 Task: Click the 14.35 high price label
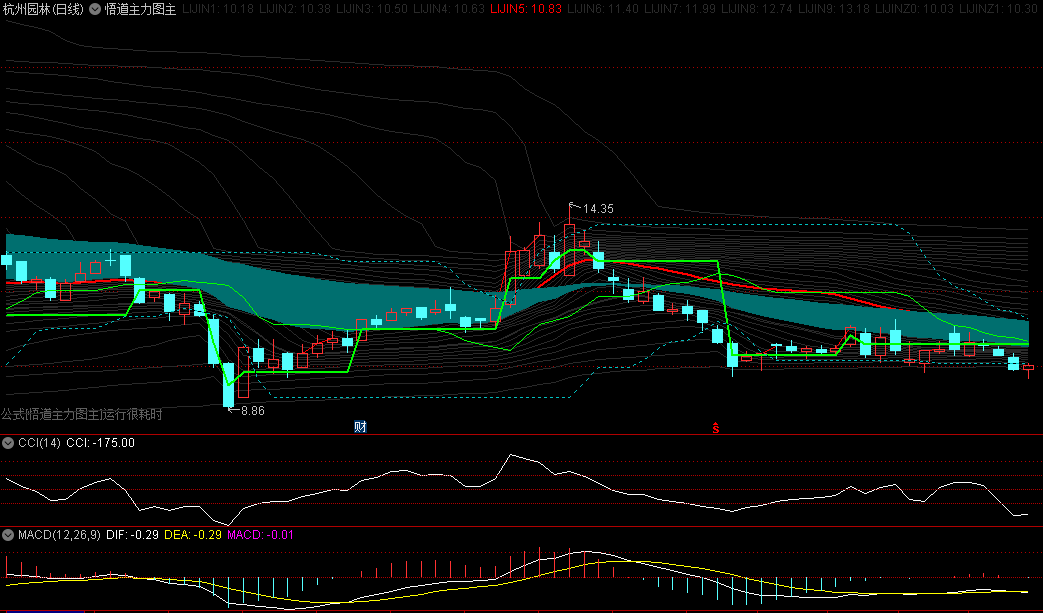(x=598, y=209)
